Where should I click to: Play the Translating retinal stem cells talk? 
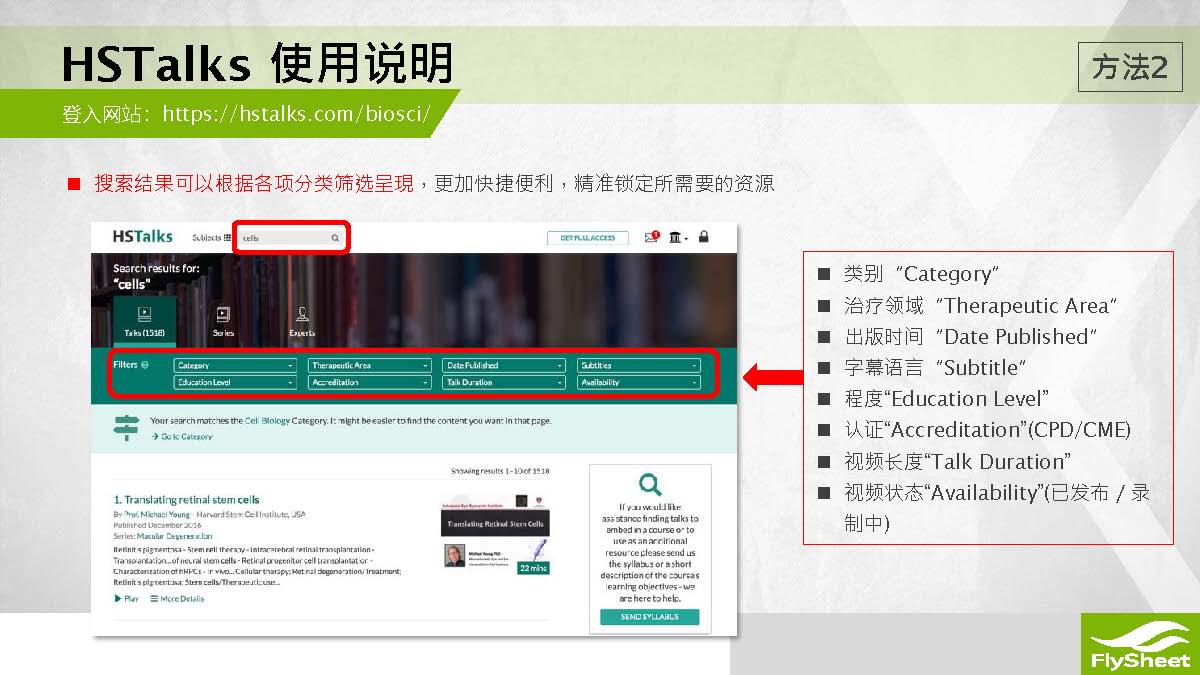tap(127, 599)
